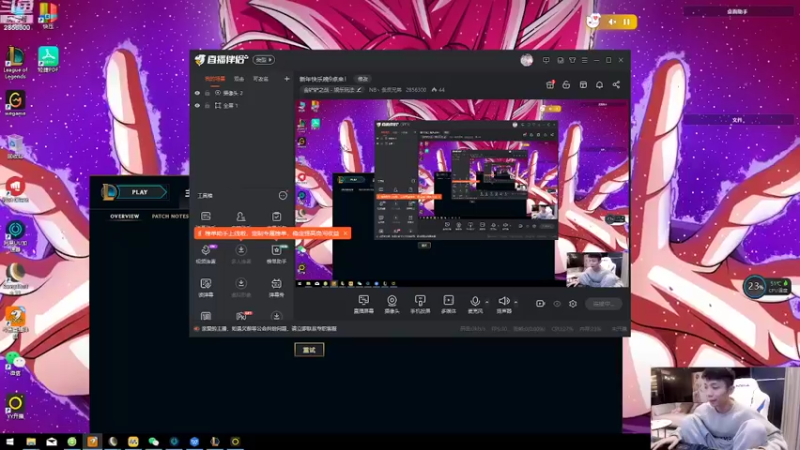800x450 pixels.
Task: Click the retry button in League client
Action: pyautogui.click(x=309, y=350)
